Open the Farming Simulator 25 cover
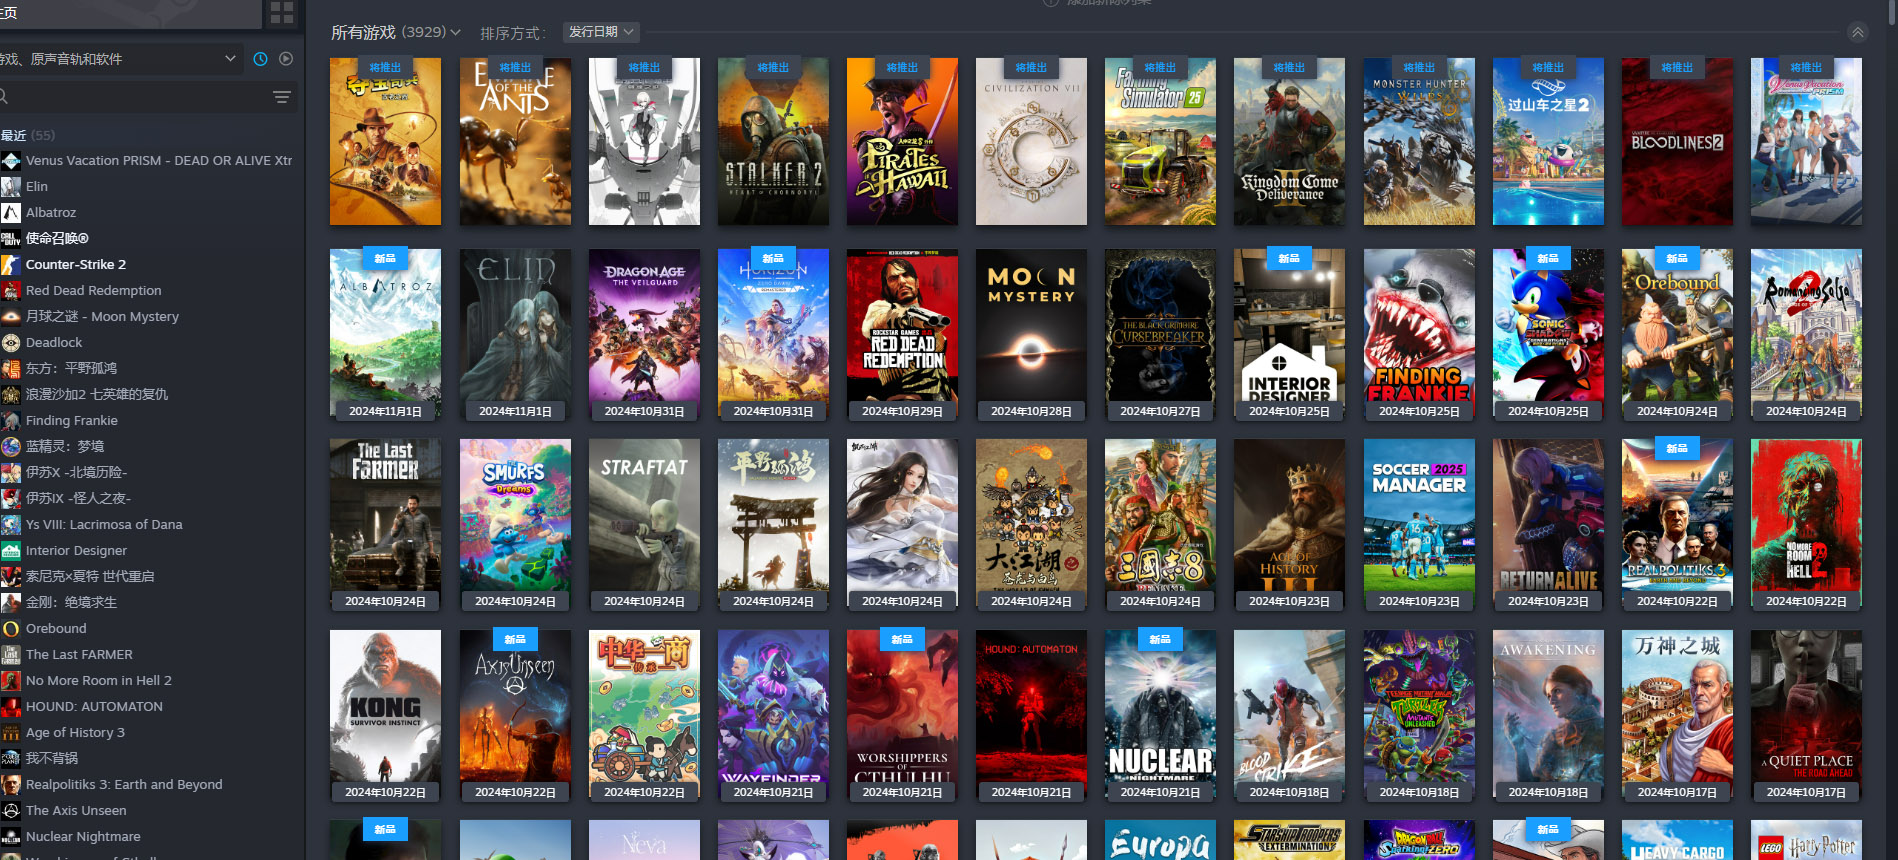Image resolution: width=1898 pixels, height=860 pixels. click(x=1160, y=141)
